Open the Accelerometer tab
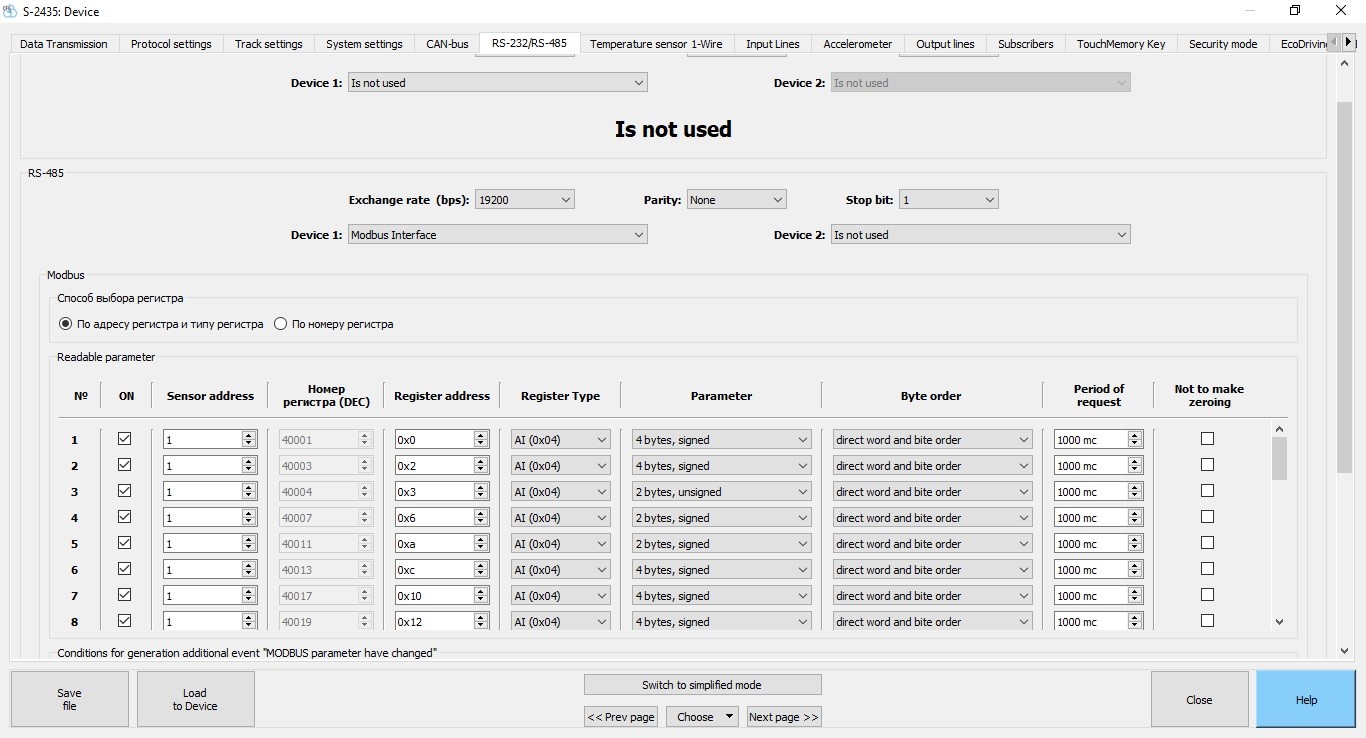The image size is (1366, 738). [x=856, y=44]
